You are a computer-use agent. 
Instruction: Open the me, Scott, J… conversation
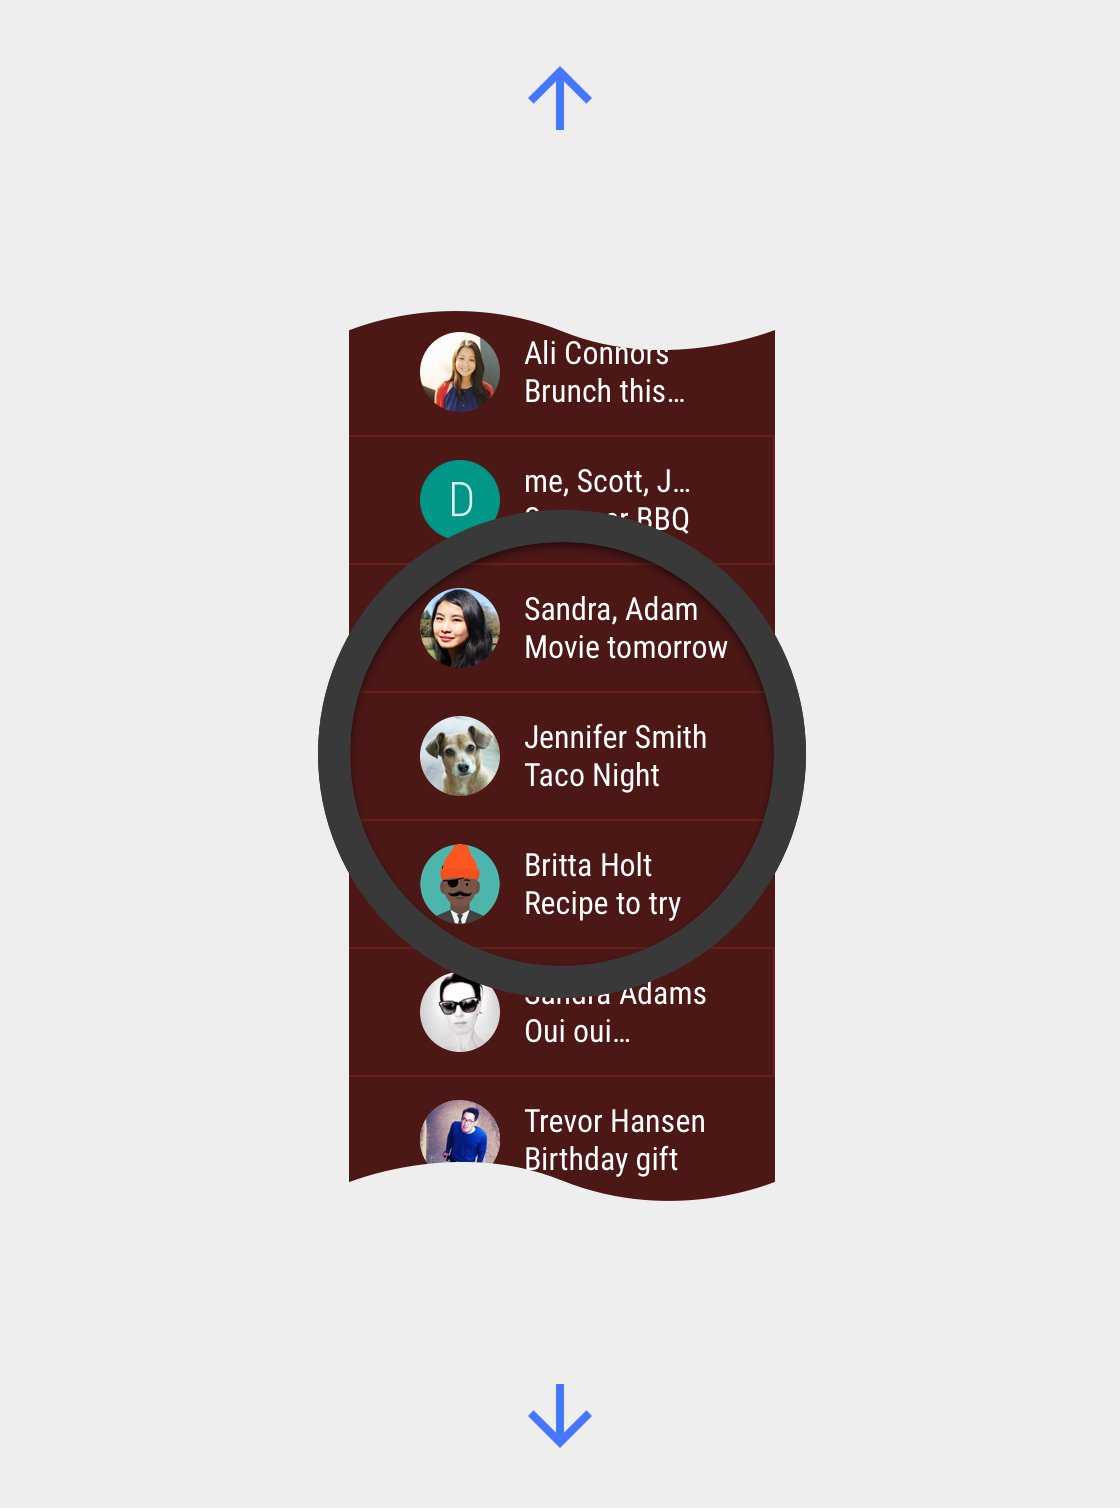(562, 500)
